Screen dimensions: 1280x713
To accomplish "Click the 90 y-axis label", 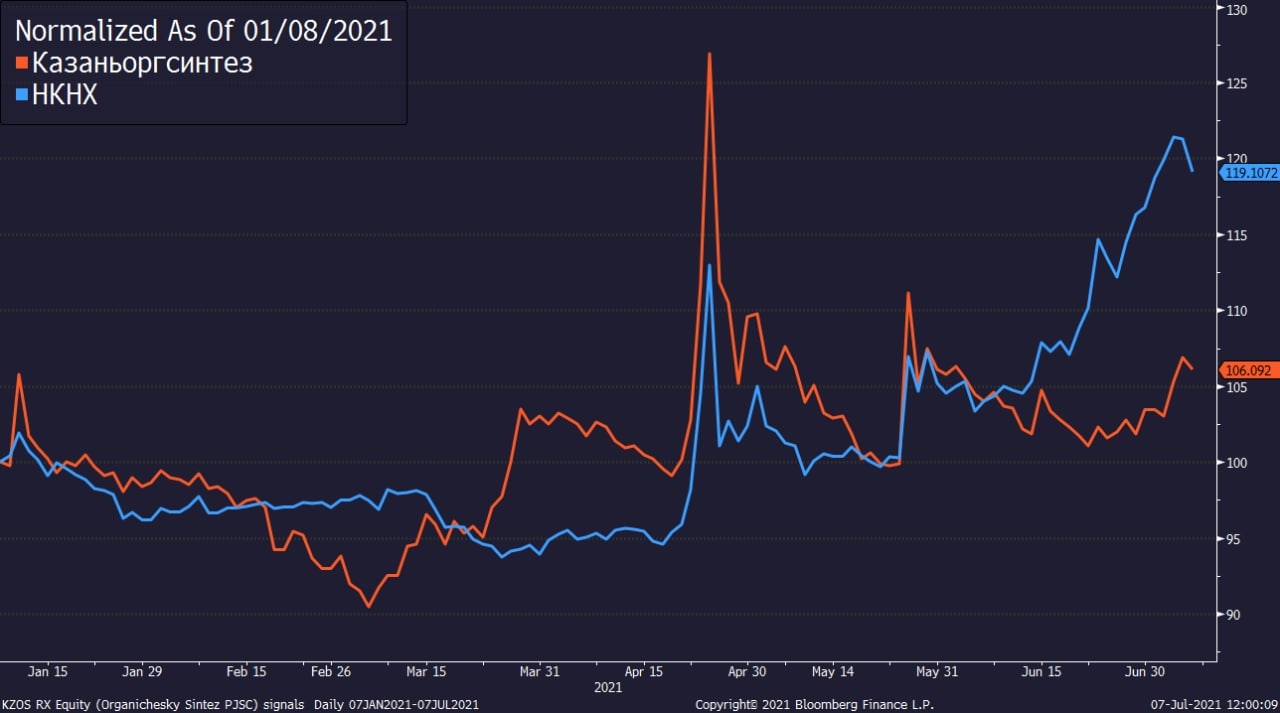I will (1231, 615).
